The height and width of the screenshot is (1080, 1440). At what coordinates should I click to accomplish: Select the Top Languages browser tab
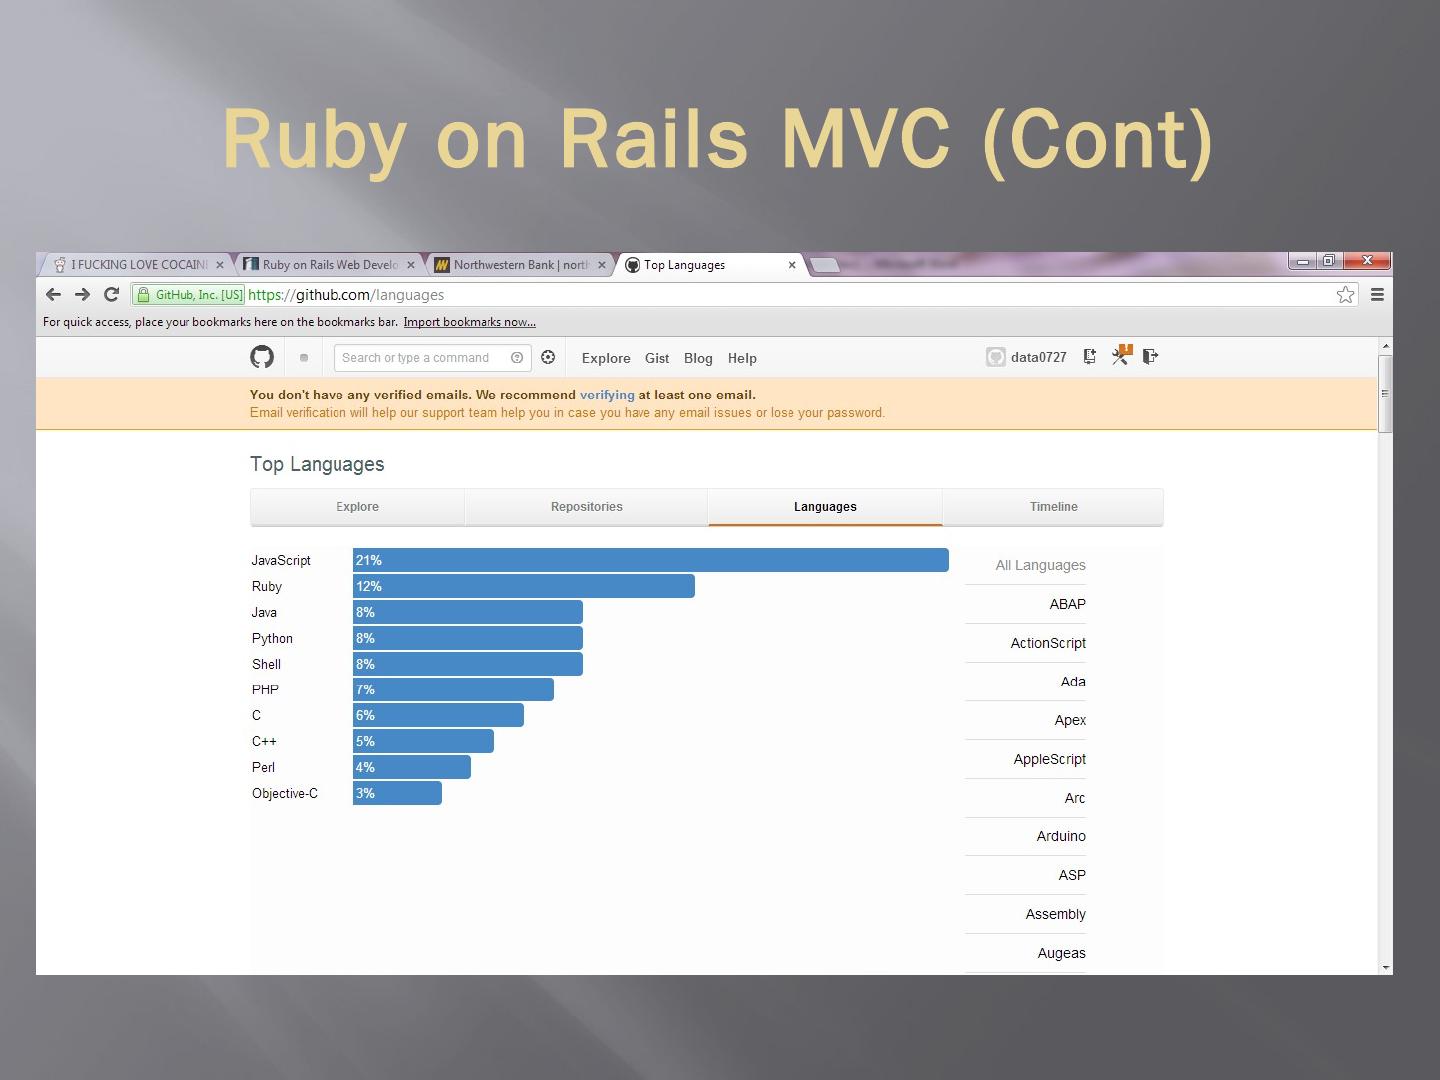click(x=712, y=265)
